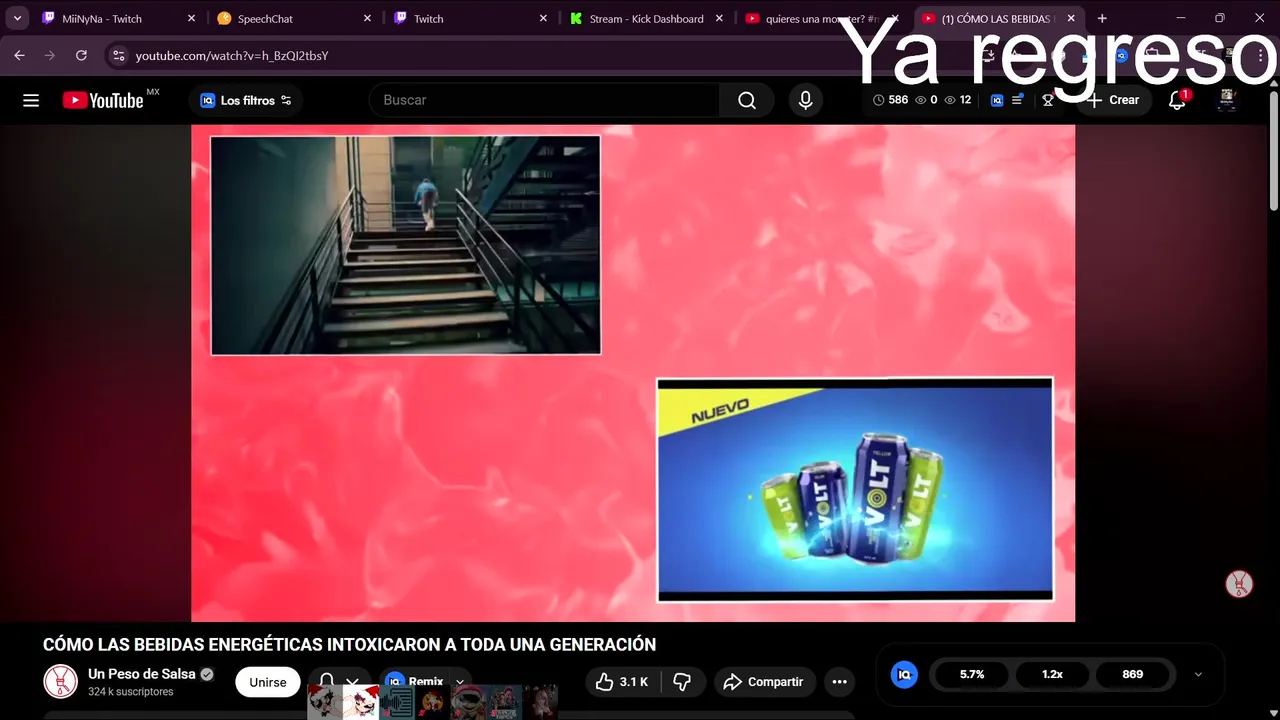Screen dimensions: 1280x720
Task: Close the MiiNyNa - Twitch tab
Action: coord(191,18)
